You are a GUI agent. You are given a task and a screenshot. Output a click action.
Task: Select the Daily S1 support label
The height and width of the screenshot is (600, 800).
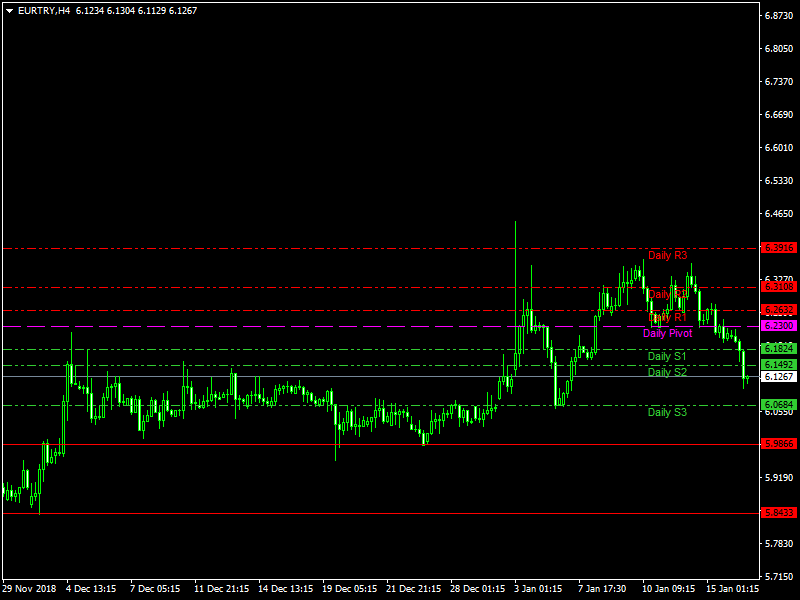point(667,356)
